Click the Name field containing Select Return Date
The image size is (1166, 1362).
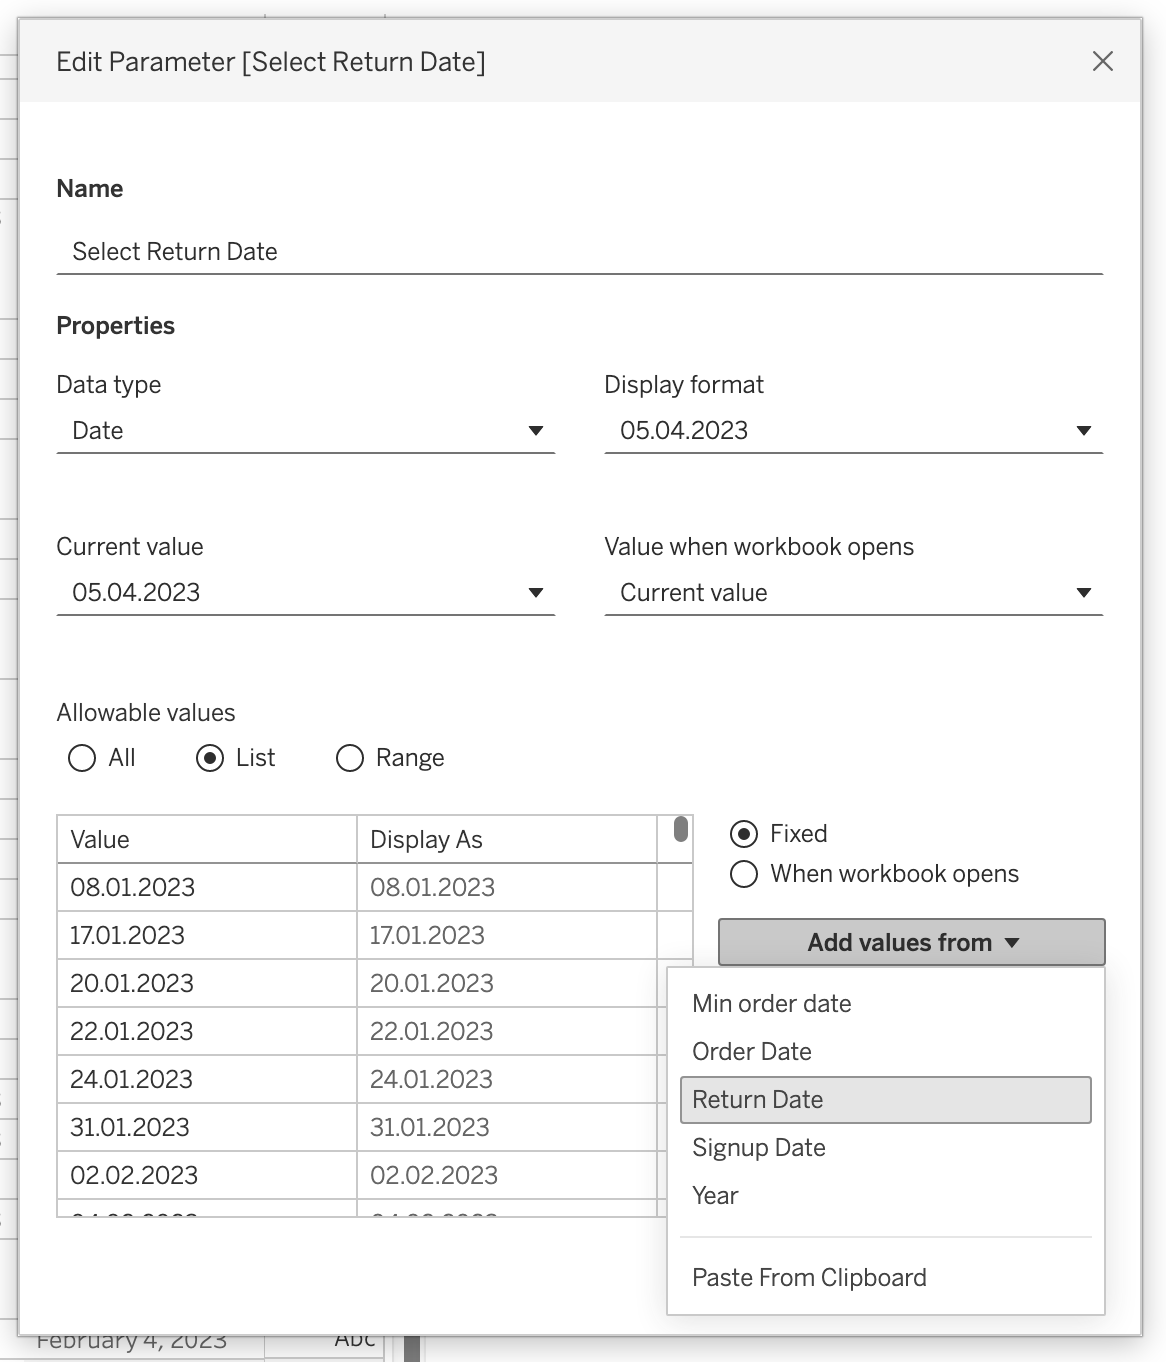click(579, 252)
